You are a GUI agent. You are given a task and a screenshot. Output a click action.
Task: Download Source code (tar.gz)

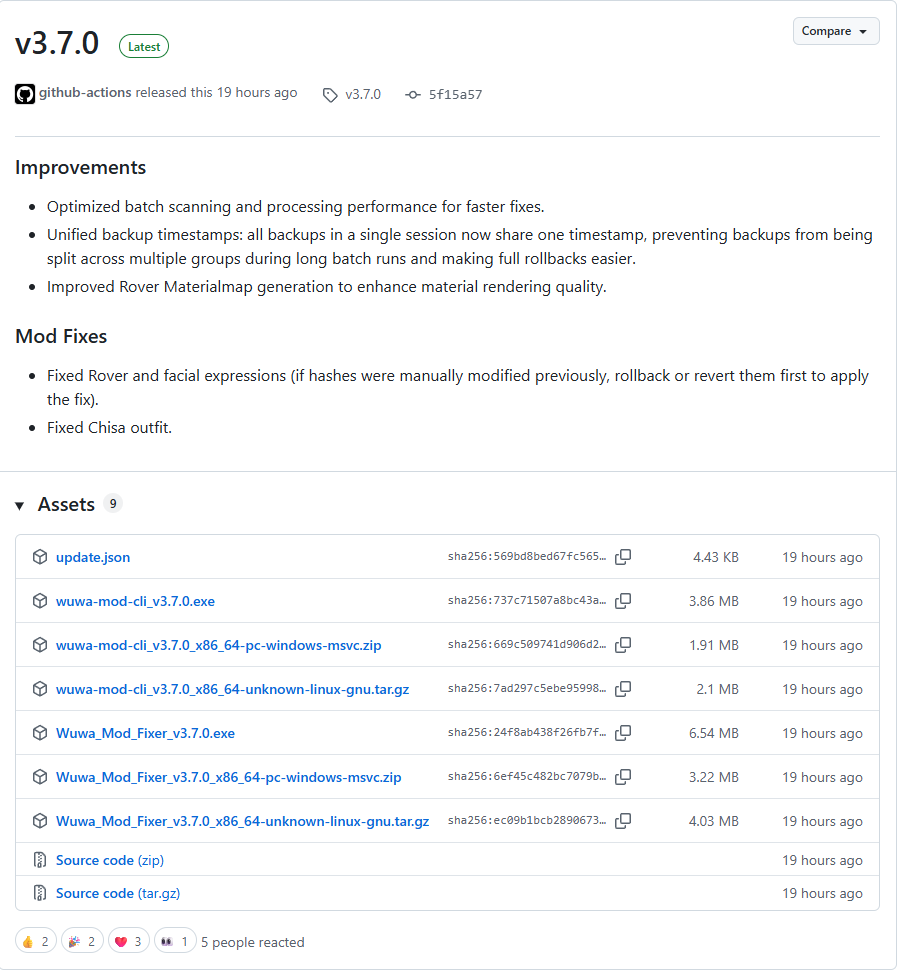118,893
